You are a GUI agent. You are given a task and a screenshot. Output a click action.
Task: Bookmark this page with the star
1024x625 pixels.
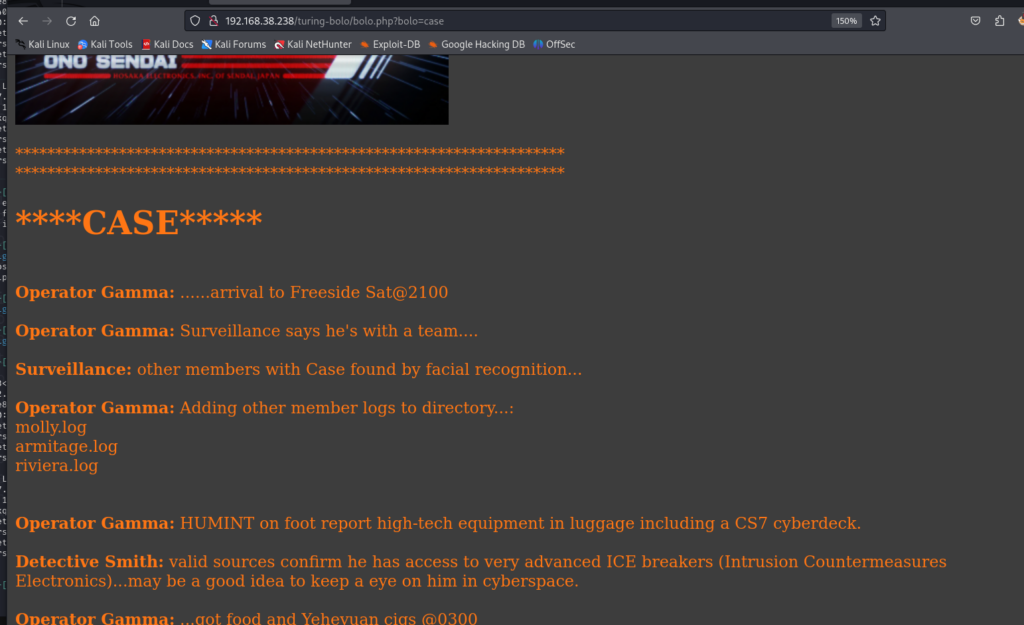(875, 21)
